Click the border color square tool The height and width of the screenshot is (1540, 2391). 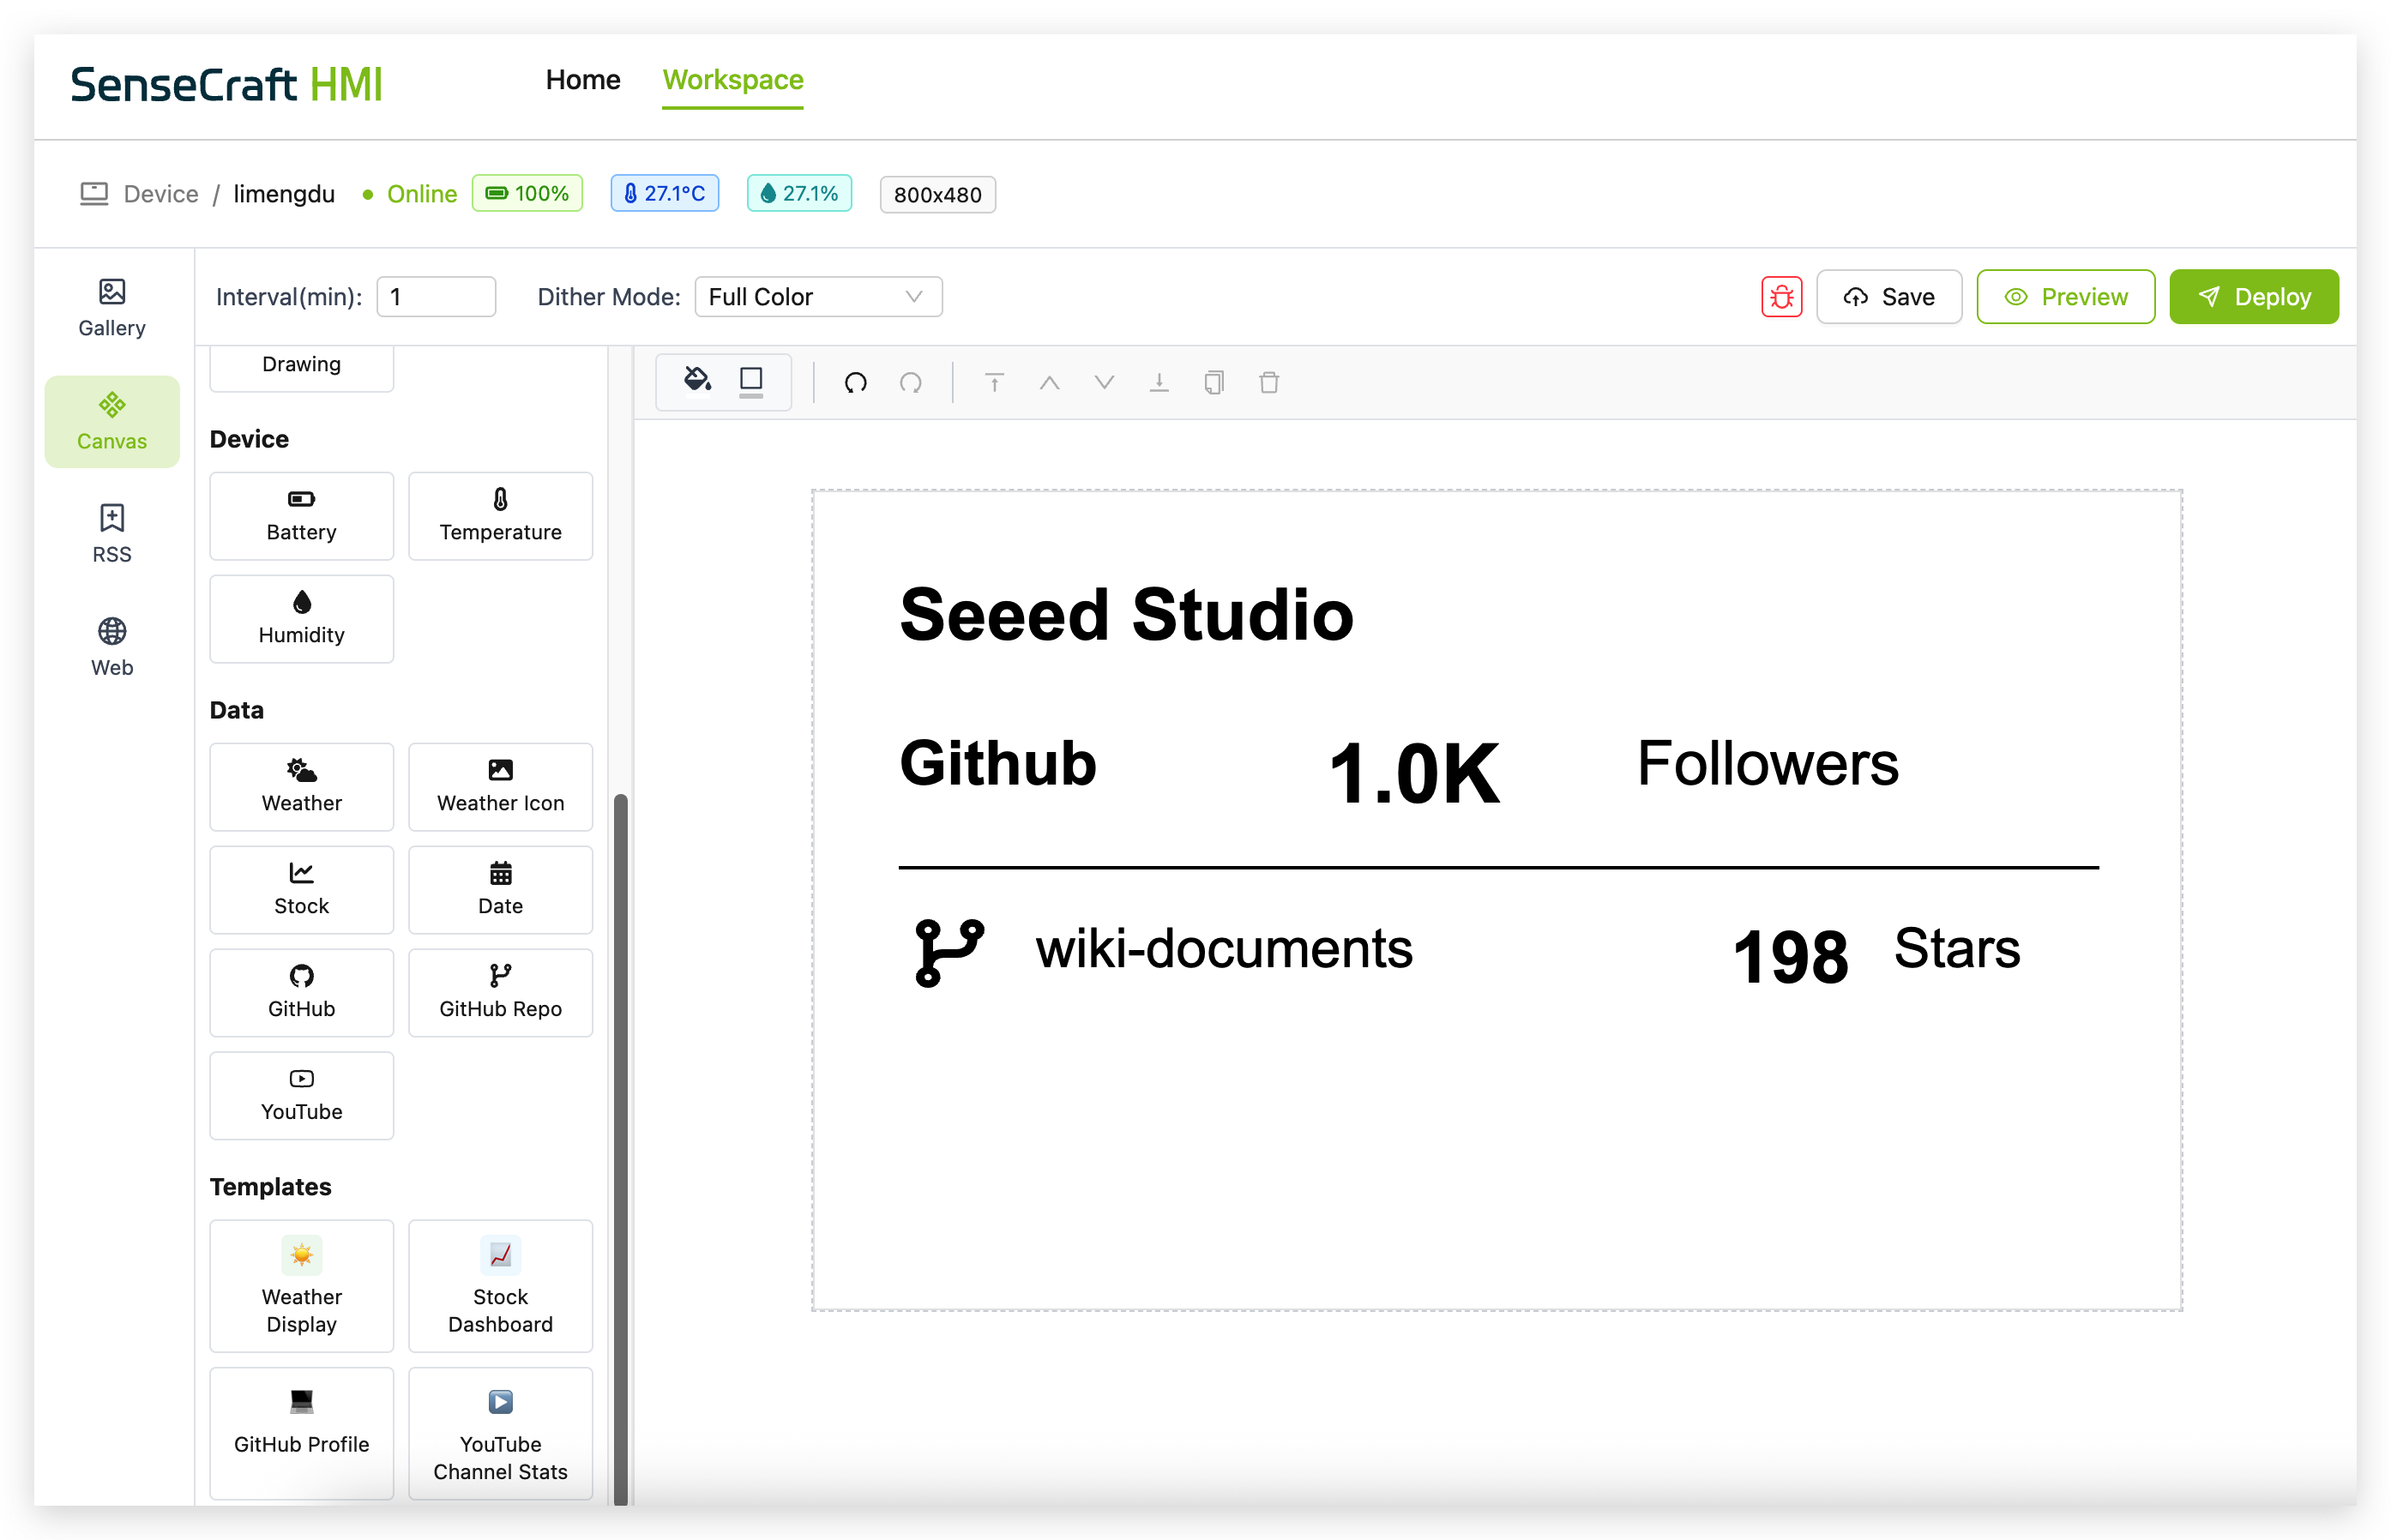[751, 381]
